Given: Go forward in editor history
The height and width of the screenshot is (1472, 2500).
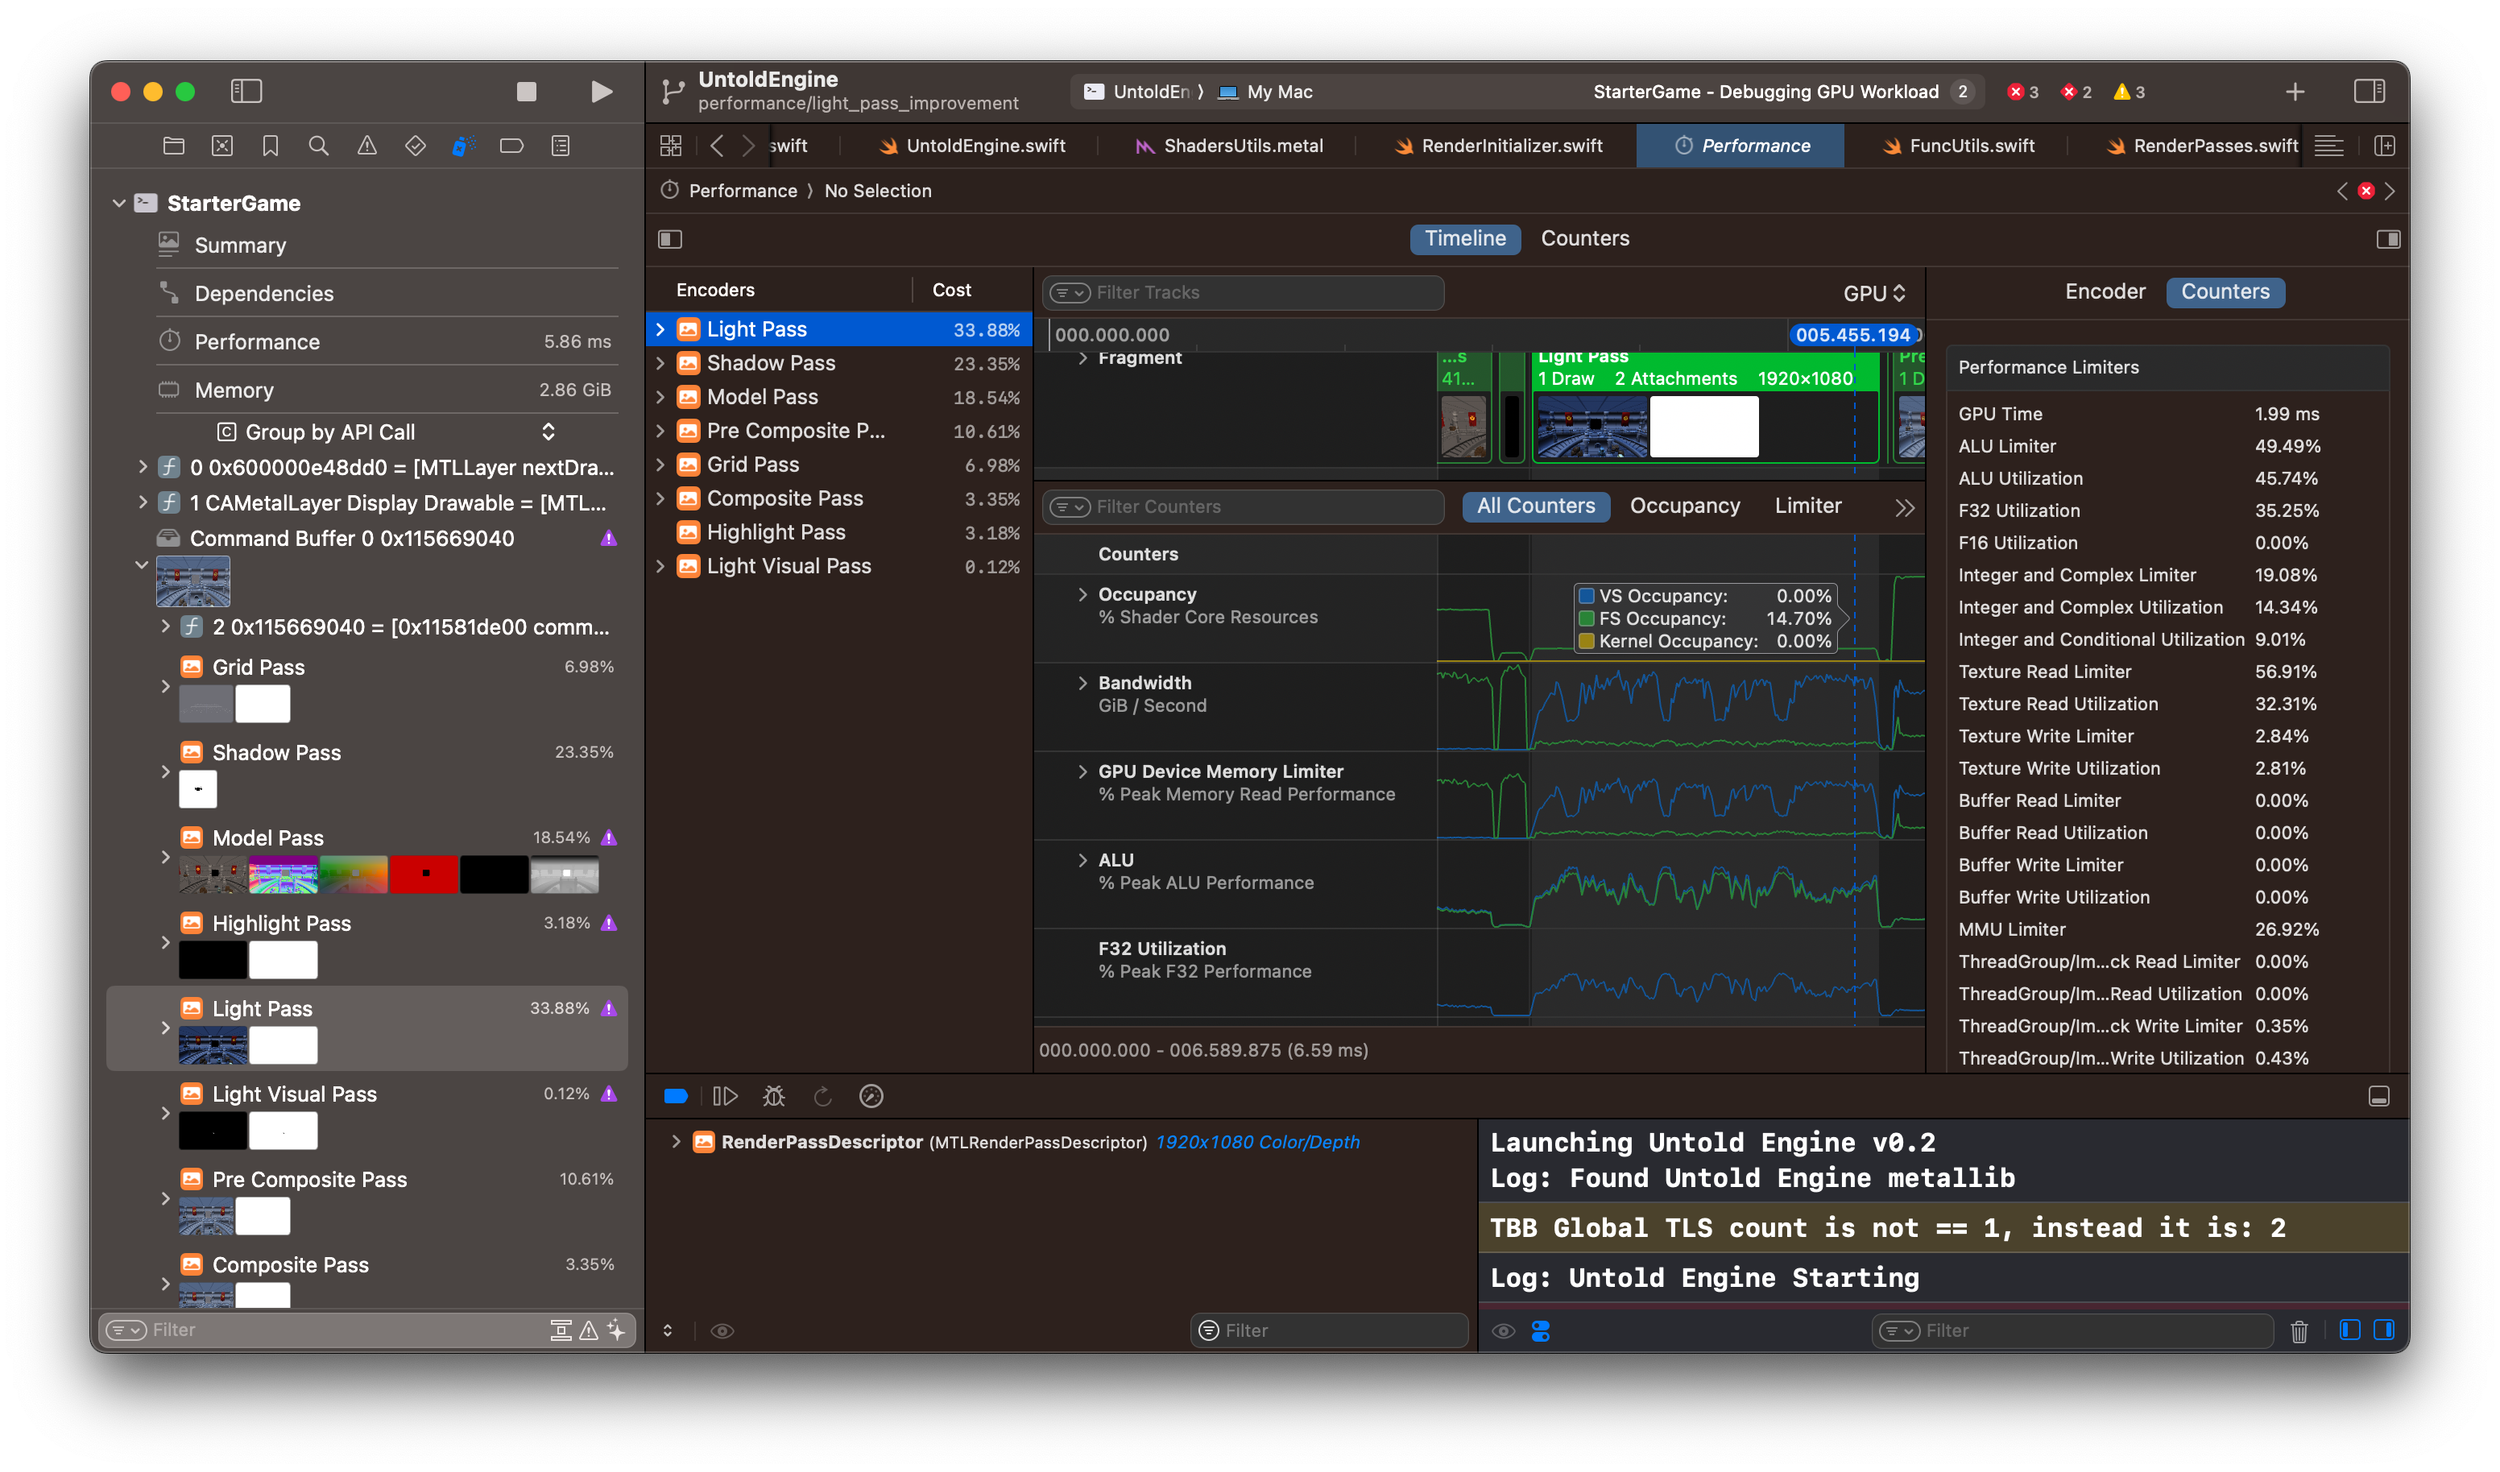Looking at the screenshot, I should (x=748, y=146).
